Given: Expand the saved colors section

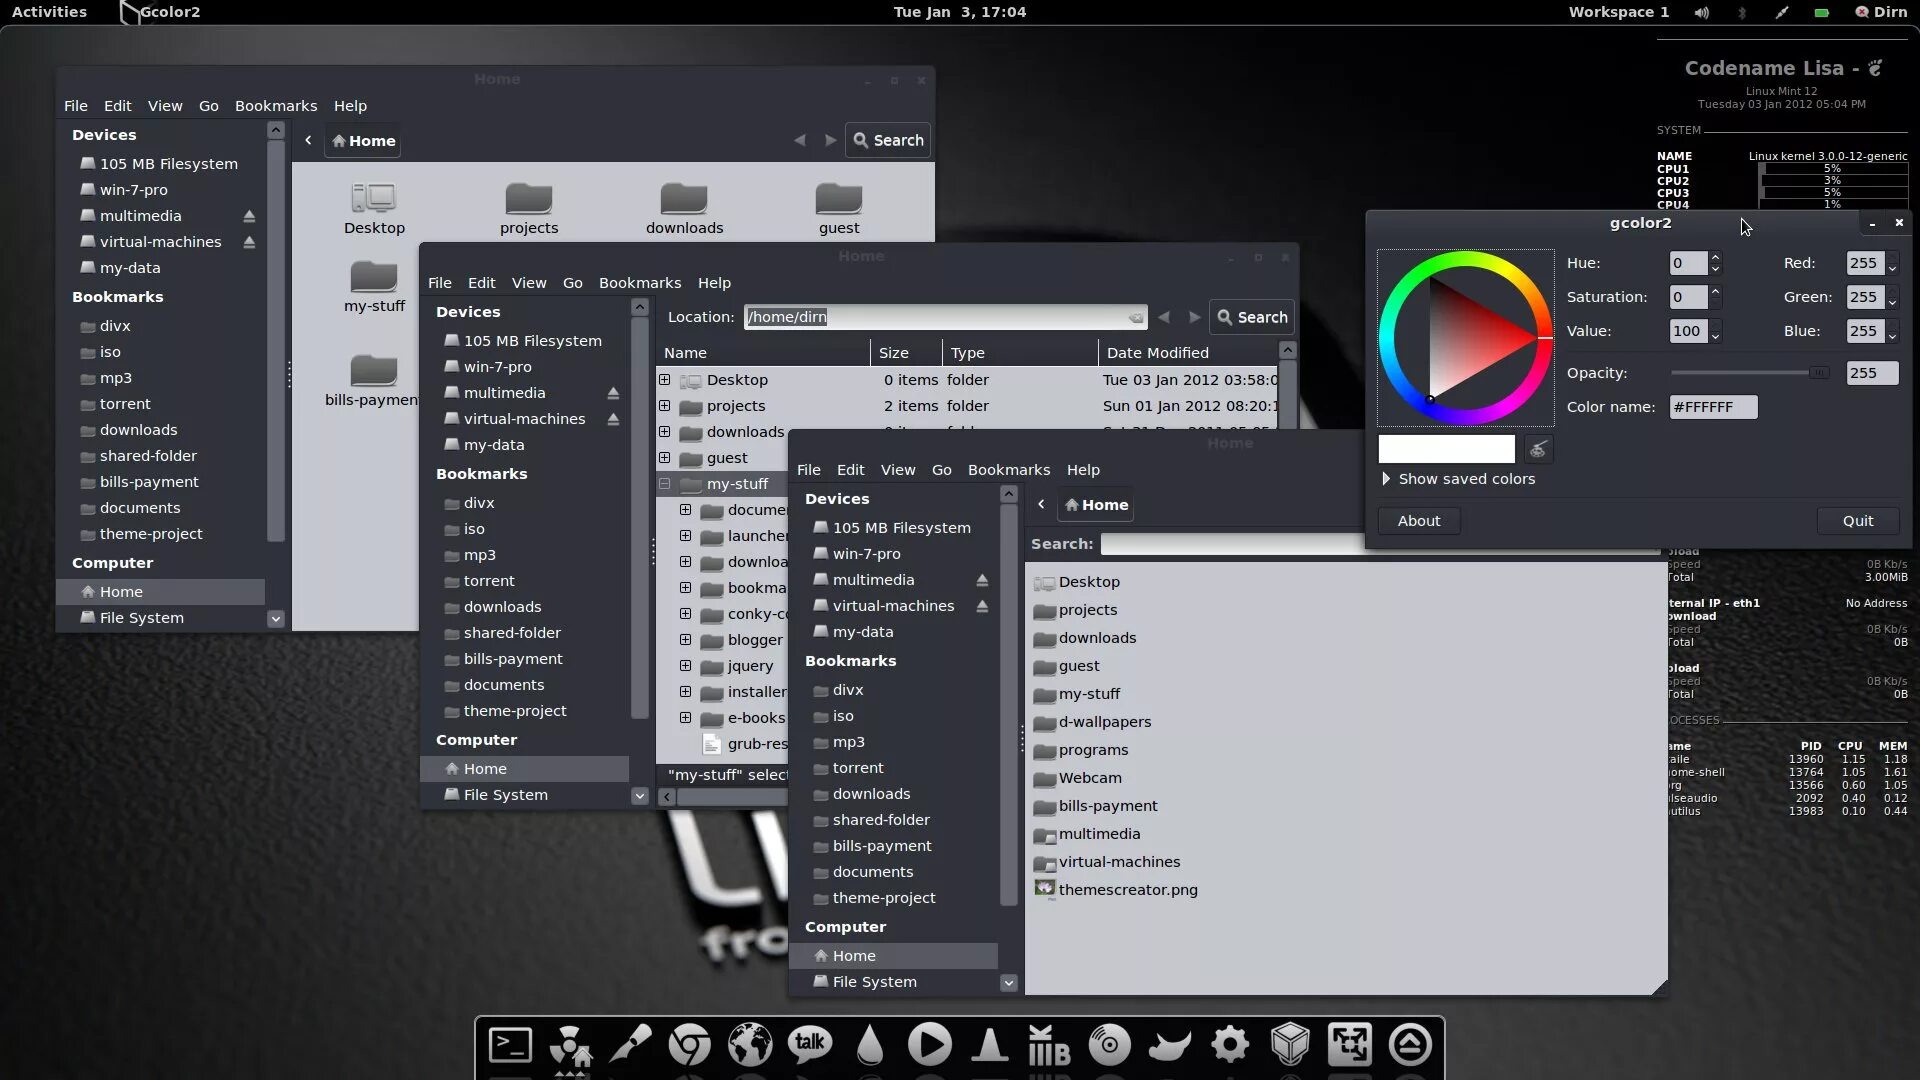Looking at the screenshot, I should coord(1386,479).
